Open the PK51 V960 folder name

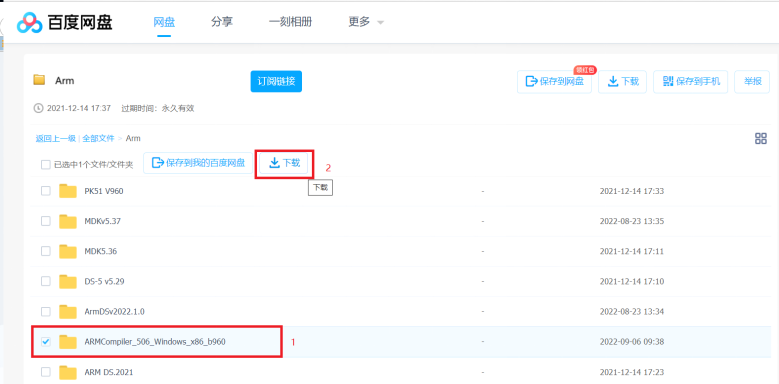tap(104, 191)
